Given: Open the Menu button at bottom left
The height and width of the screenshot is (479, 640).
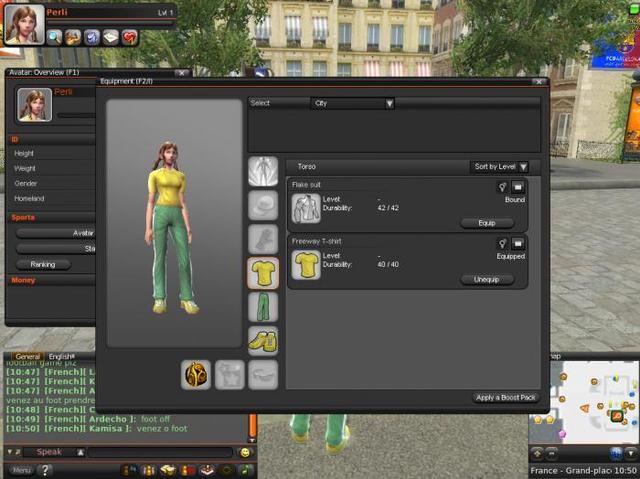Looking at the screenshot, I should 21,470.
